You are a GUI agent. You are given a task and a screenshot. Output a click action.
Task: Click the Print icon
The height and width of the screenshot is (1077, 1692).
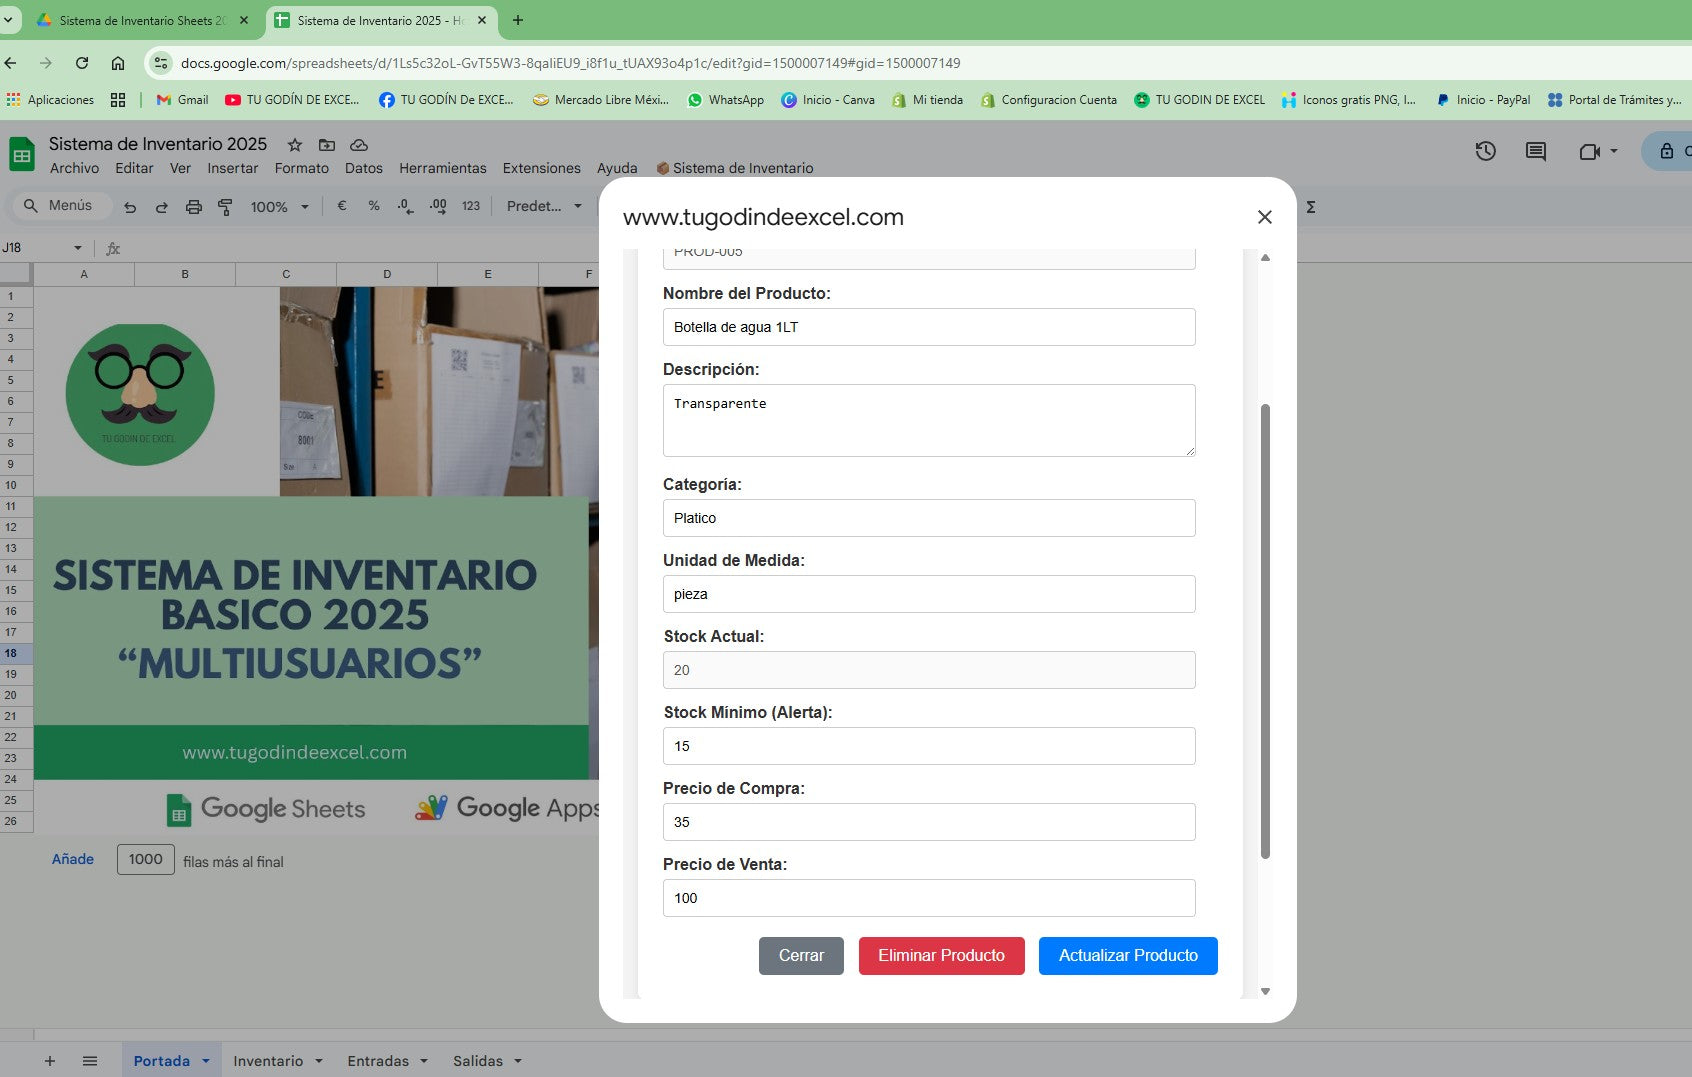194,207
